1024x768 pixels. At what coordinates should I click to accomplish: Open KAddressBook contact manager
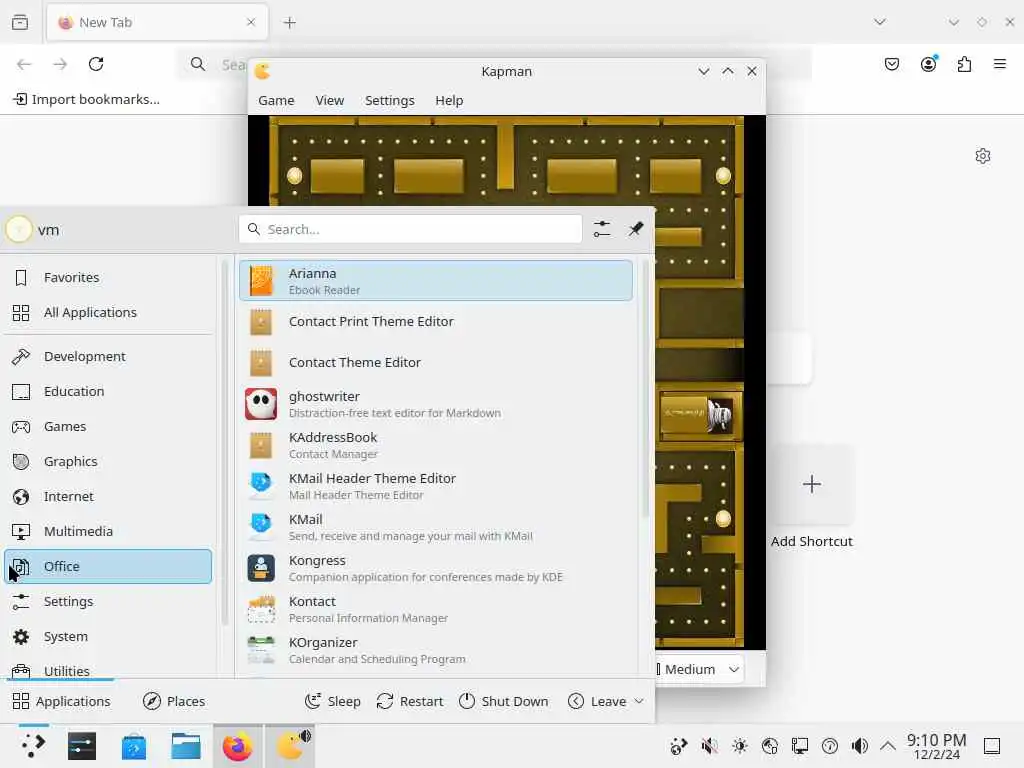pyautogui.click(x=436, y=445)
